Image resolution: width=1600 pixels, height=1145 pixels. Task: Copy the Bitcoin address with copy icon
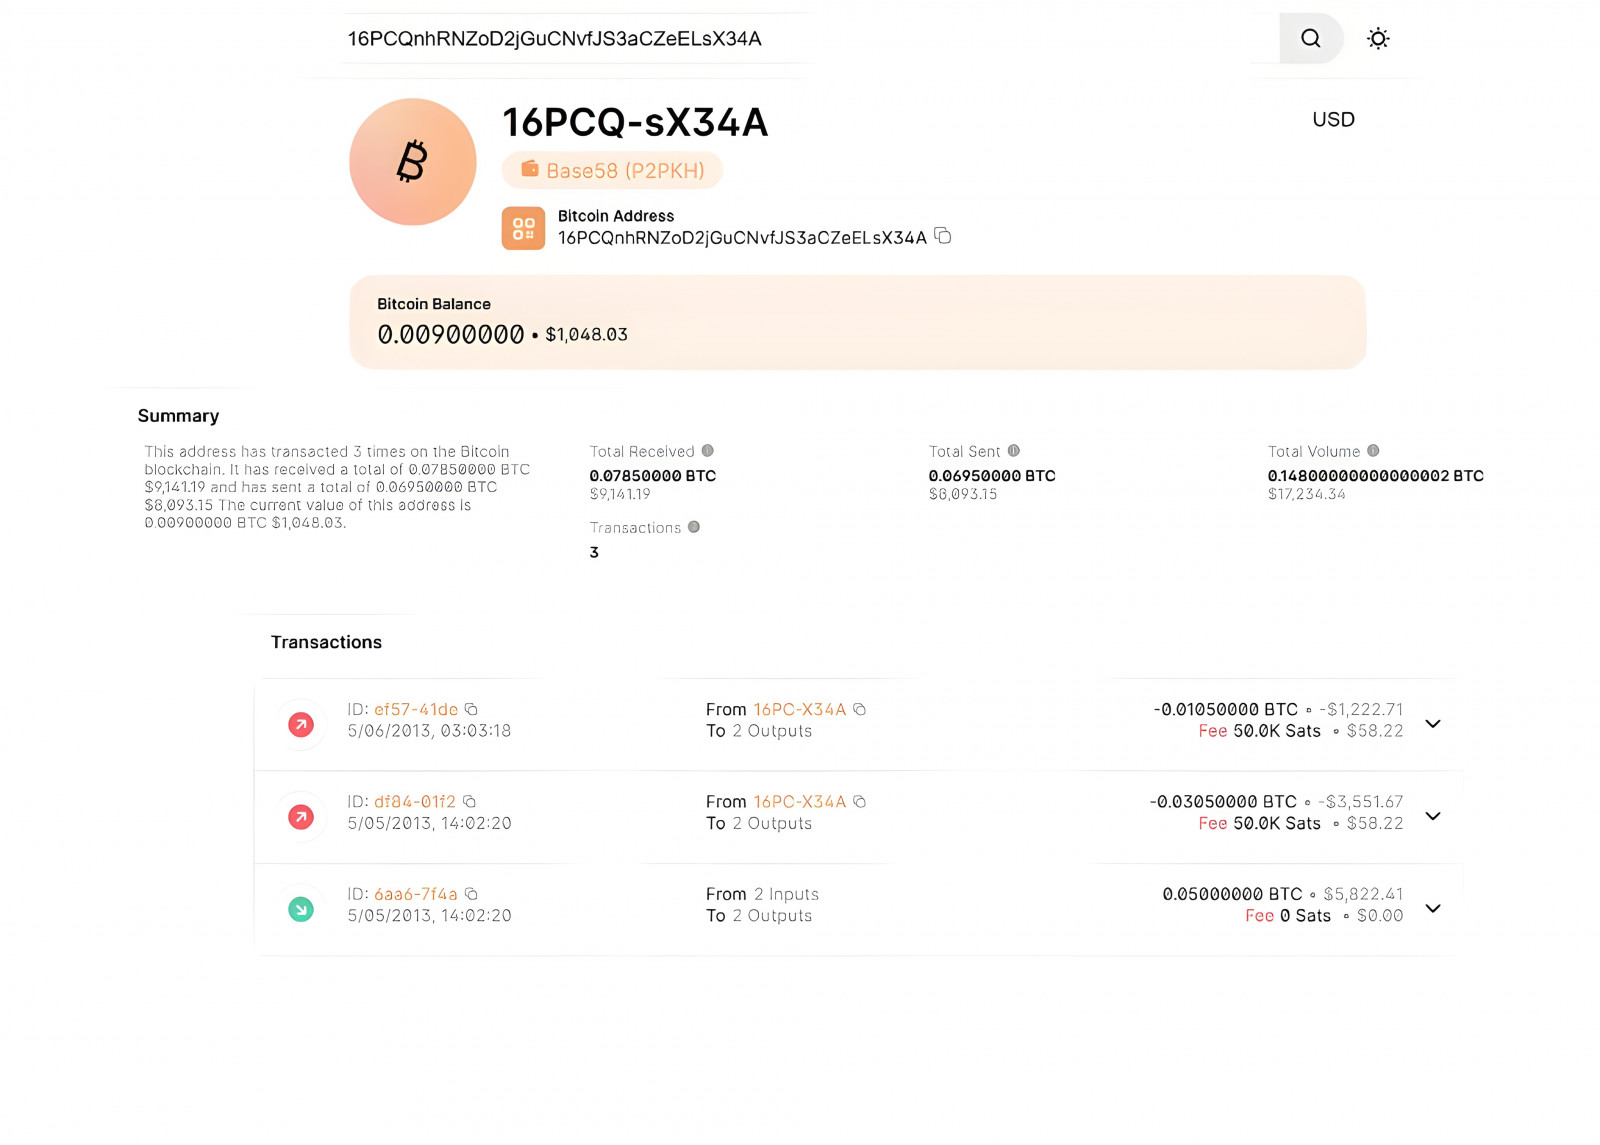pos(942,236)
